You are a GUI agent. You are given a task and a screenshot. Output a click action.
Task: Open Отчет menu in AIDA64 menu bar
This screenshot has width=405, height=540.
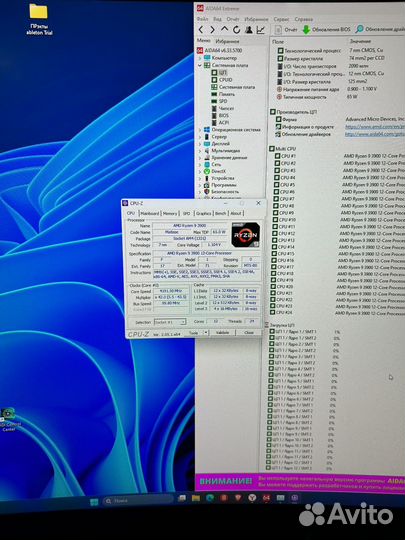click(233, 19)
